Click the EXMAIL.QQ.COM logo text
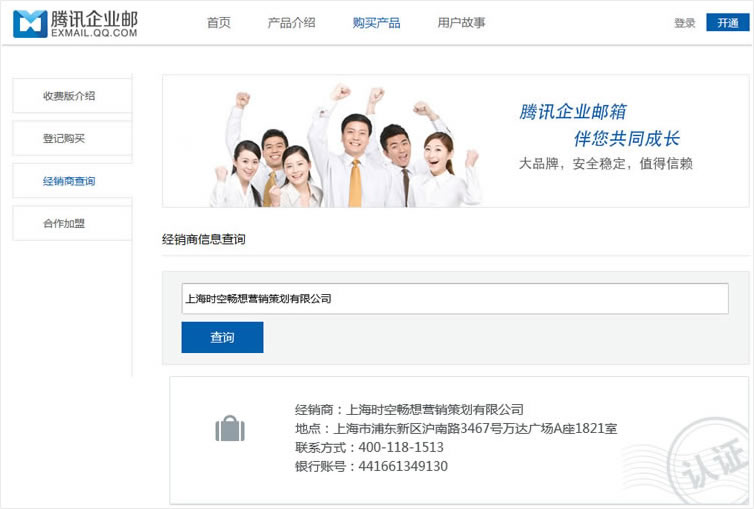The height and width of the screenshot is (509, 754). tap(94, 33)
